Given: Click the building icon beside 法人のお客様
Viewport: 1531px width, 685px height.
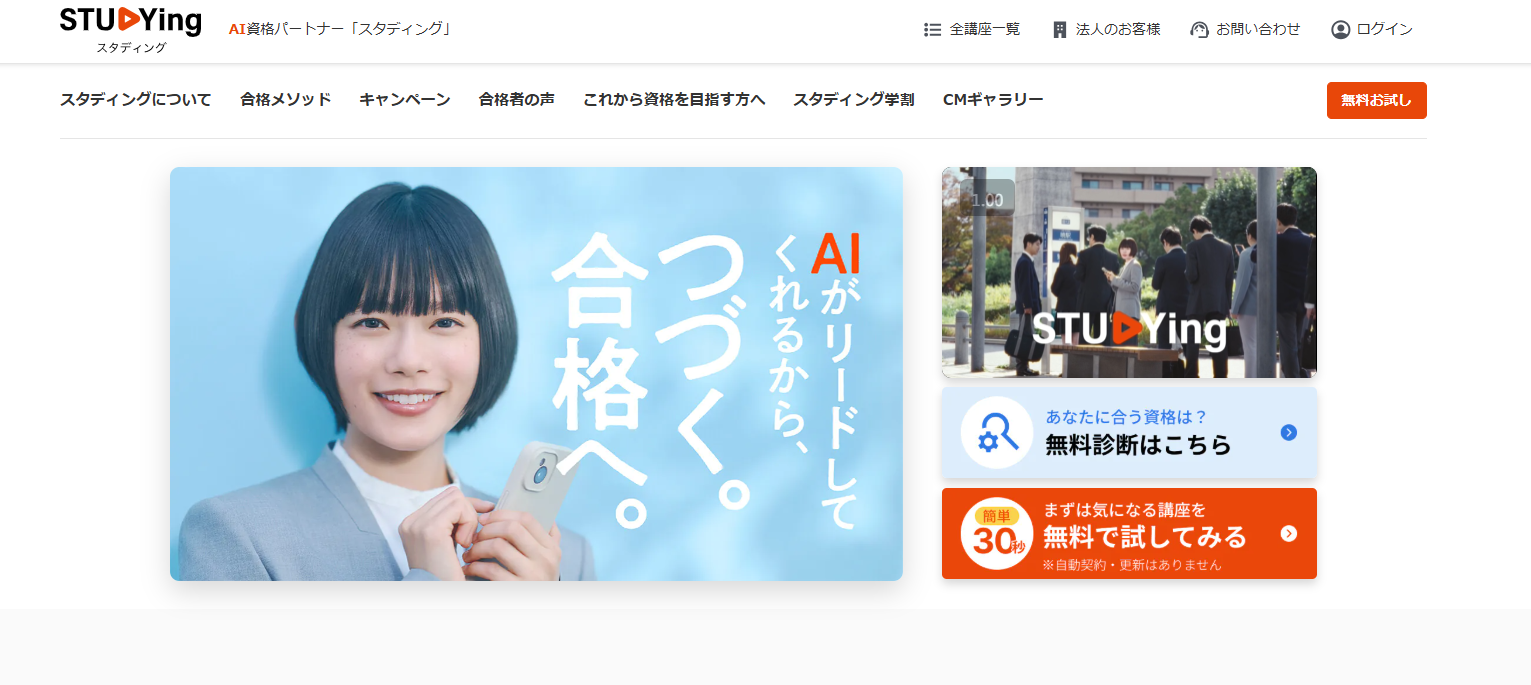Looking at the screenshot, I should [1060, 30].
